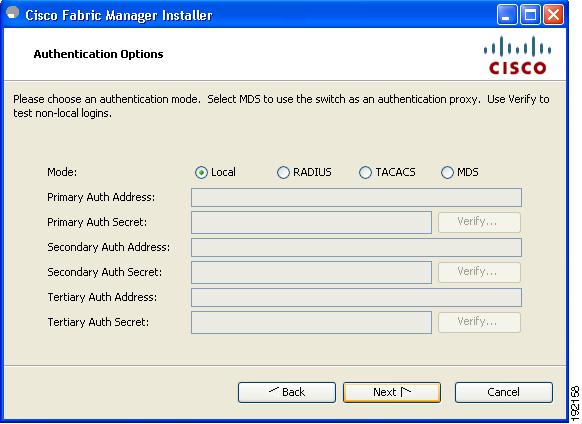
Task: Click the authentication mode instruction text
Action: (281, 106)
